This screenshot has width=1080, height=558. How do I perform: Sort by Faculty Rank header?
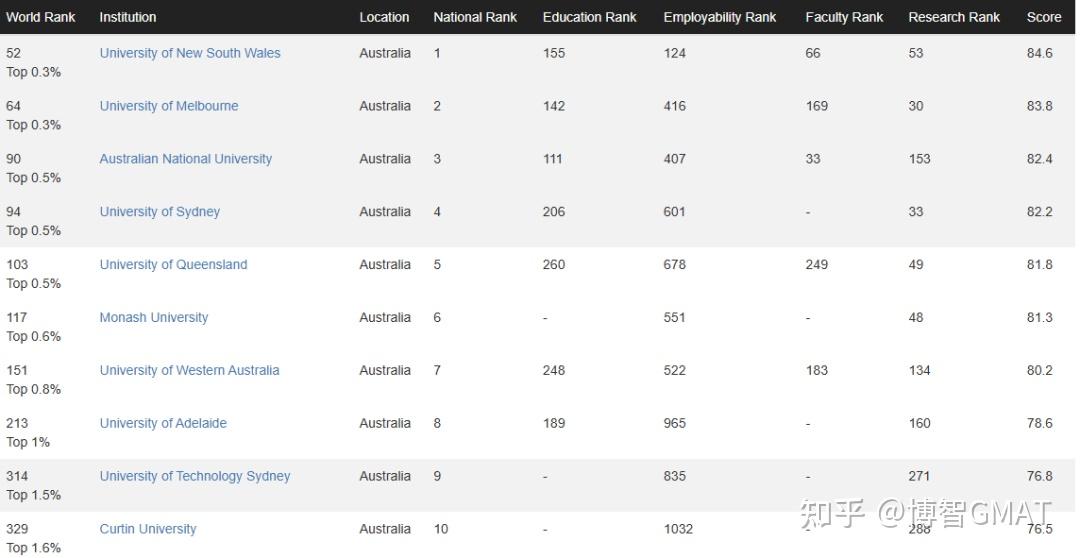tap(844, 17)
